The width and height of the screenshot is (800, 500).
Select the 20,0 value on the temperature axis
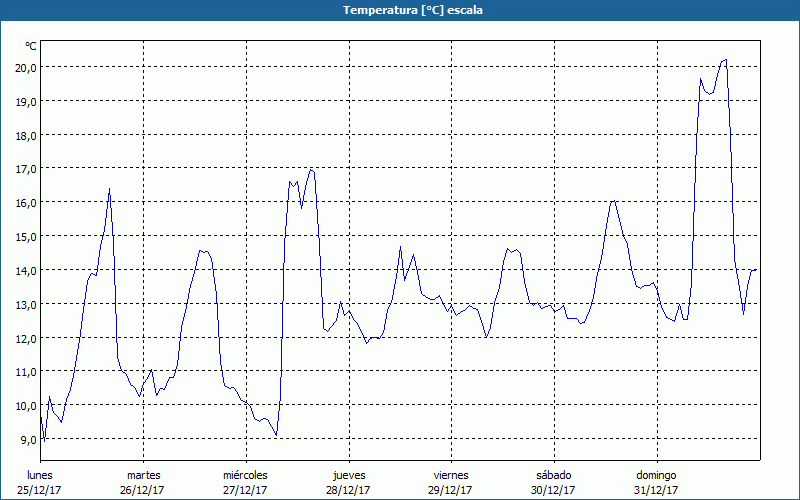(x=25, y=67)
